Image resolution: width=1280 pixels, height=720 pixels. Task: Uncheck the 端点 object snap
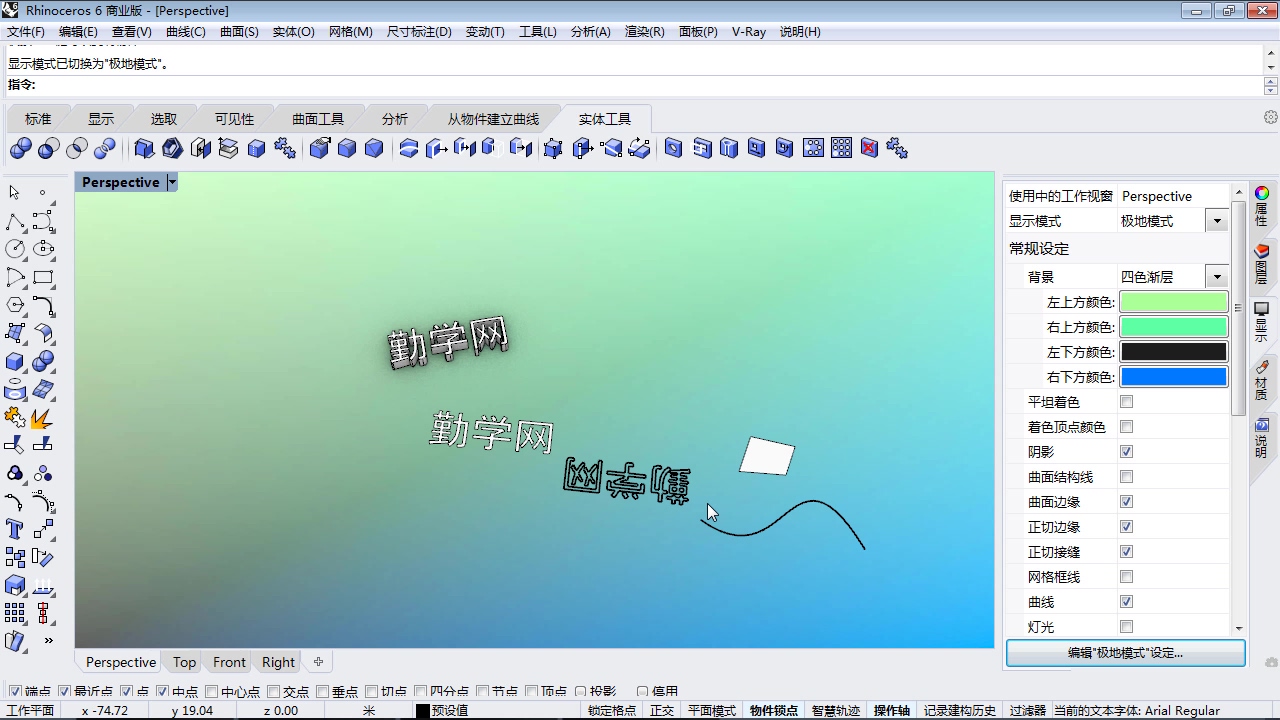pos(15,691)
